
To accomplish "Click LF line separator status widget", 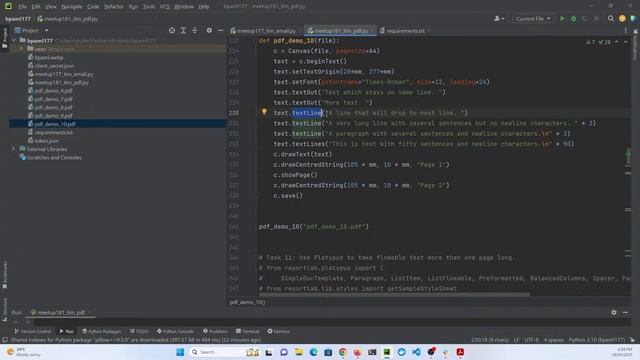I will click(516, 340).
